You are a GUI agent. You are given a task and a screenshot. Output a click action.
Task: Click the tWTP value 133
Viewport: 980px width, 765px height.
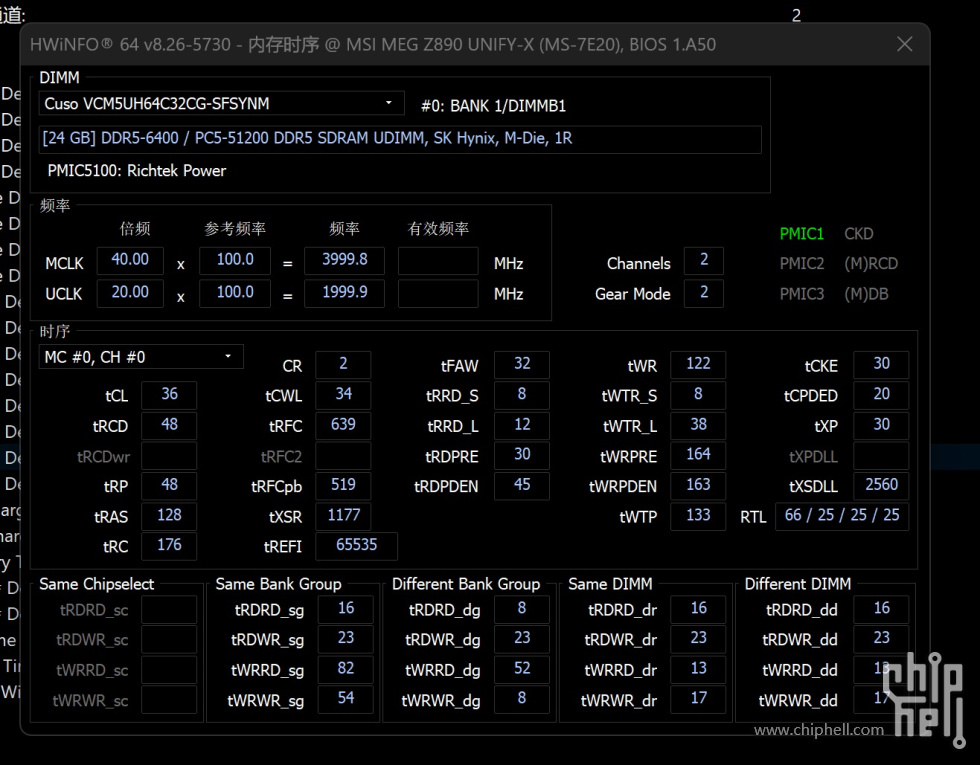[698, 516]
